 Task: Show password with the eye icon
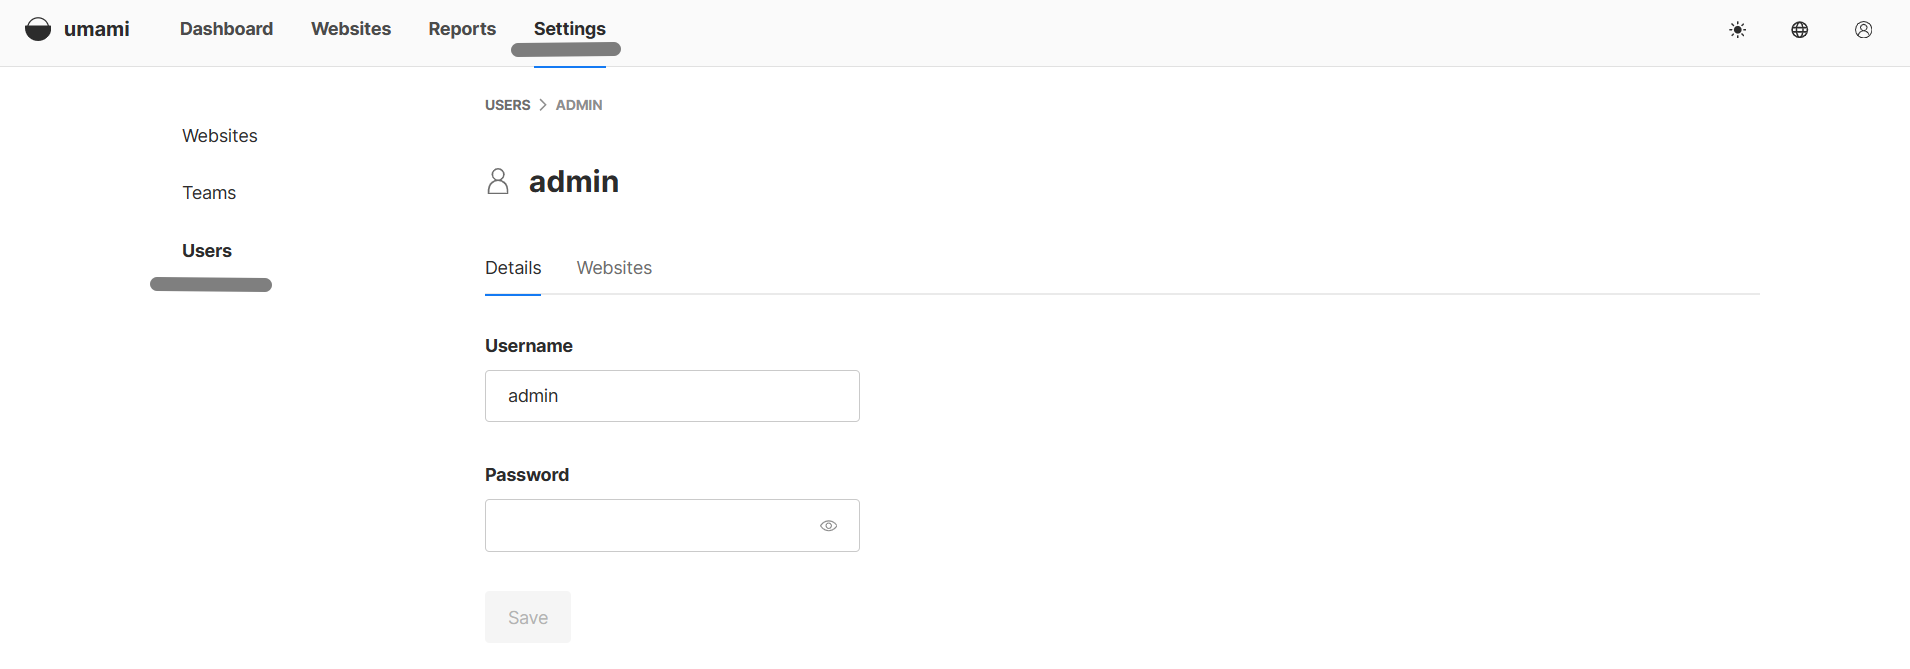(829, 526)
